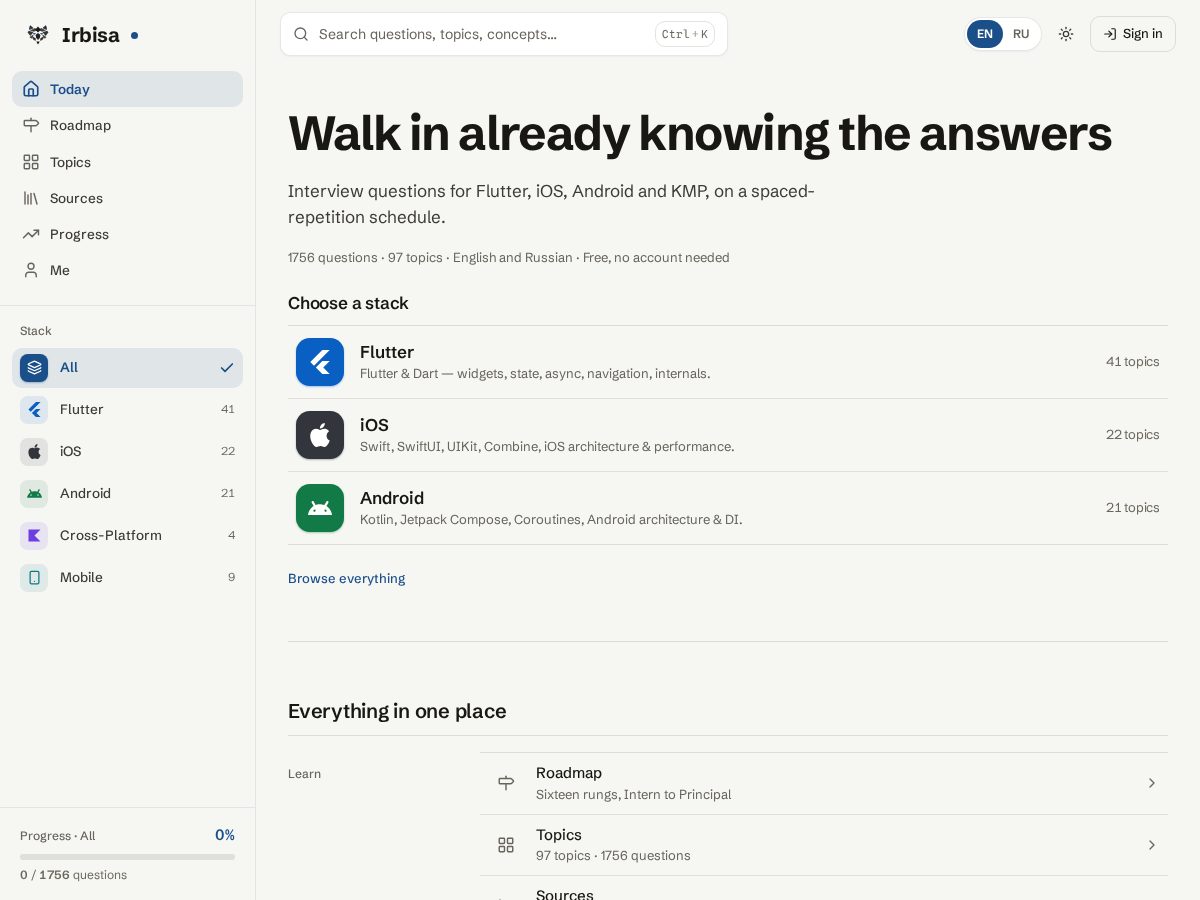The width and height of the screenshot is (1200, 900).
Task: Toggle the light/dark theme sun icon
Action: 1066,34
